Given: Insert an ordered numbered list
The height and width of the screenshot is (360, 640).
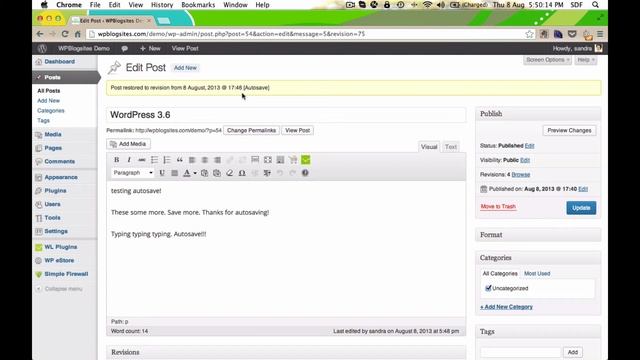Looking at the screenshot, I should pyautogui.click(x=167, y=160).
